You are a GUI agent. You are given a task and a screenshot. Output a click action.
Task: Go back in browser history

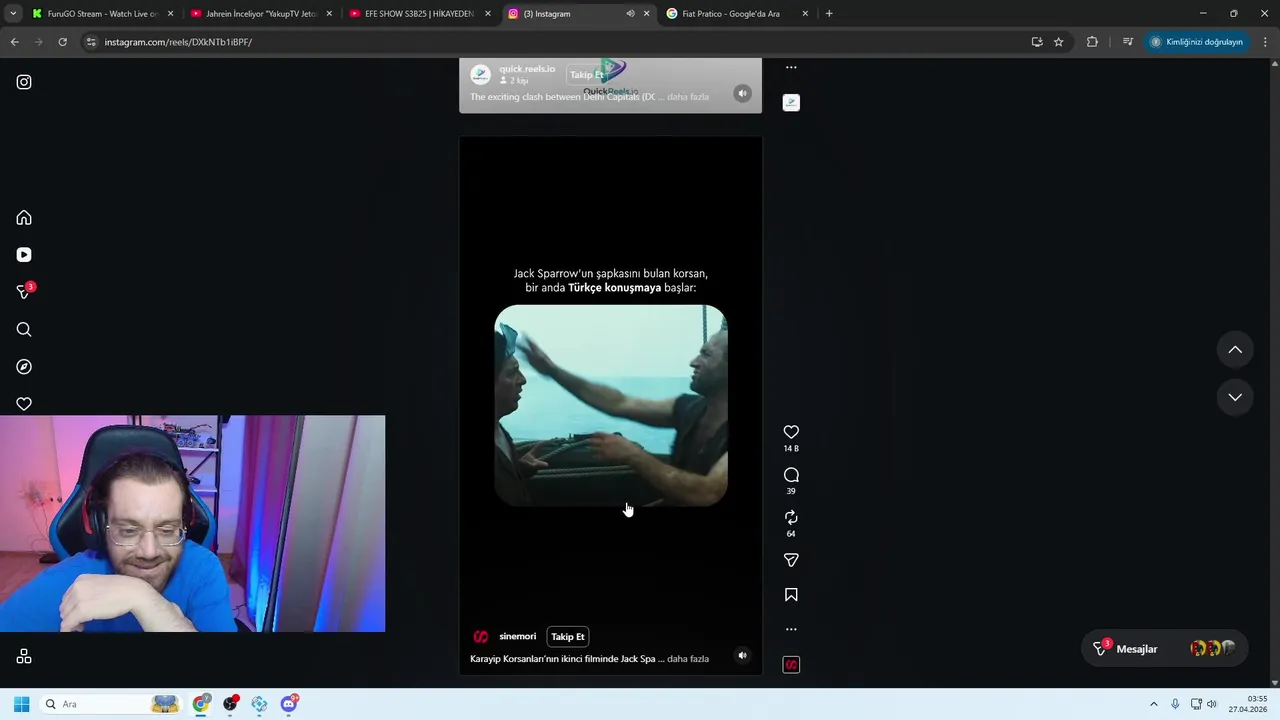[x=14, y=42]
